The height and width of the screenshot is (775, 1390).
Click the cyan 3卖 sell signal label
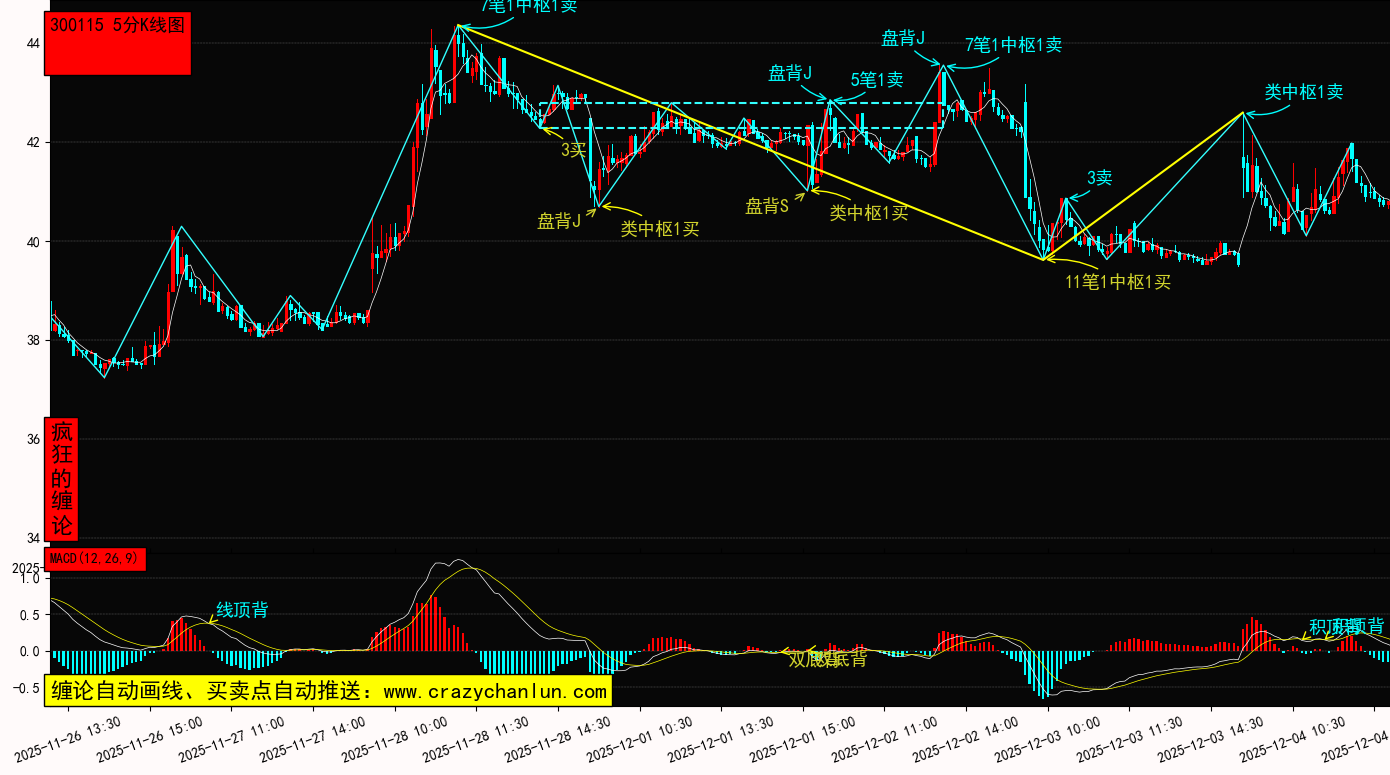pos(1099,178)
